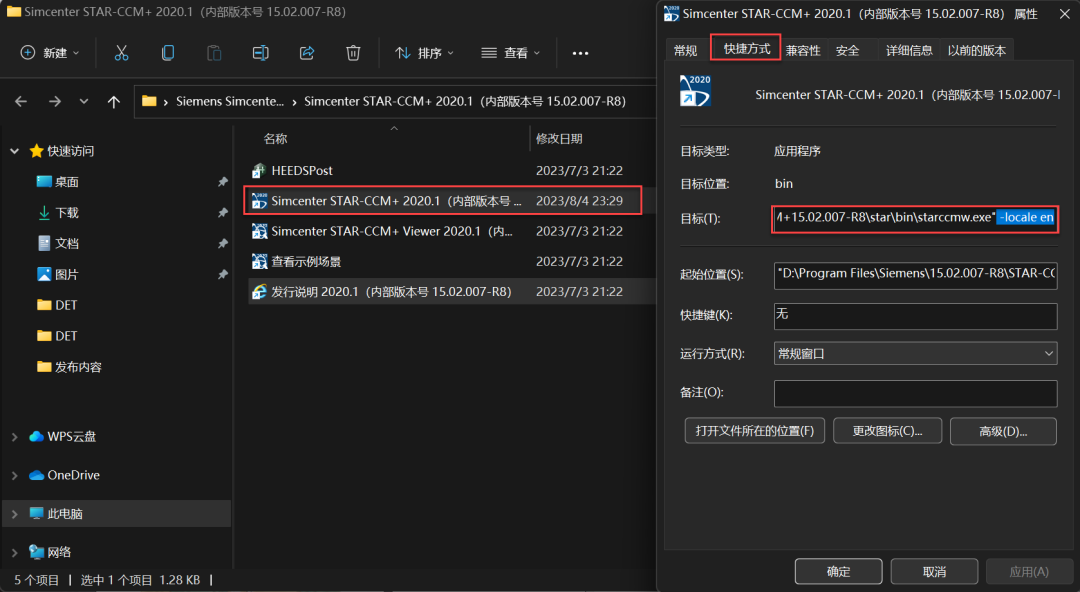The width and height of the screenshot is (1080, 592).
Task: Click the 更改图标(C)... button
Action: coord(887,431)
